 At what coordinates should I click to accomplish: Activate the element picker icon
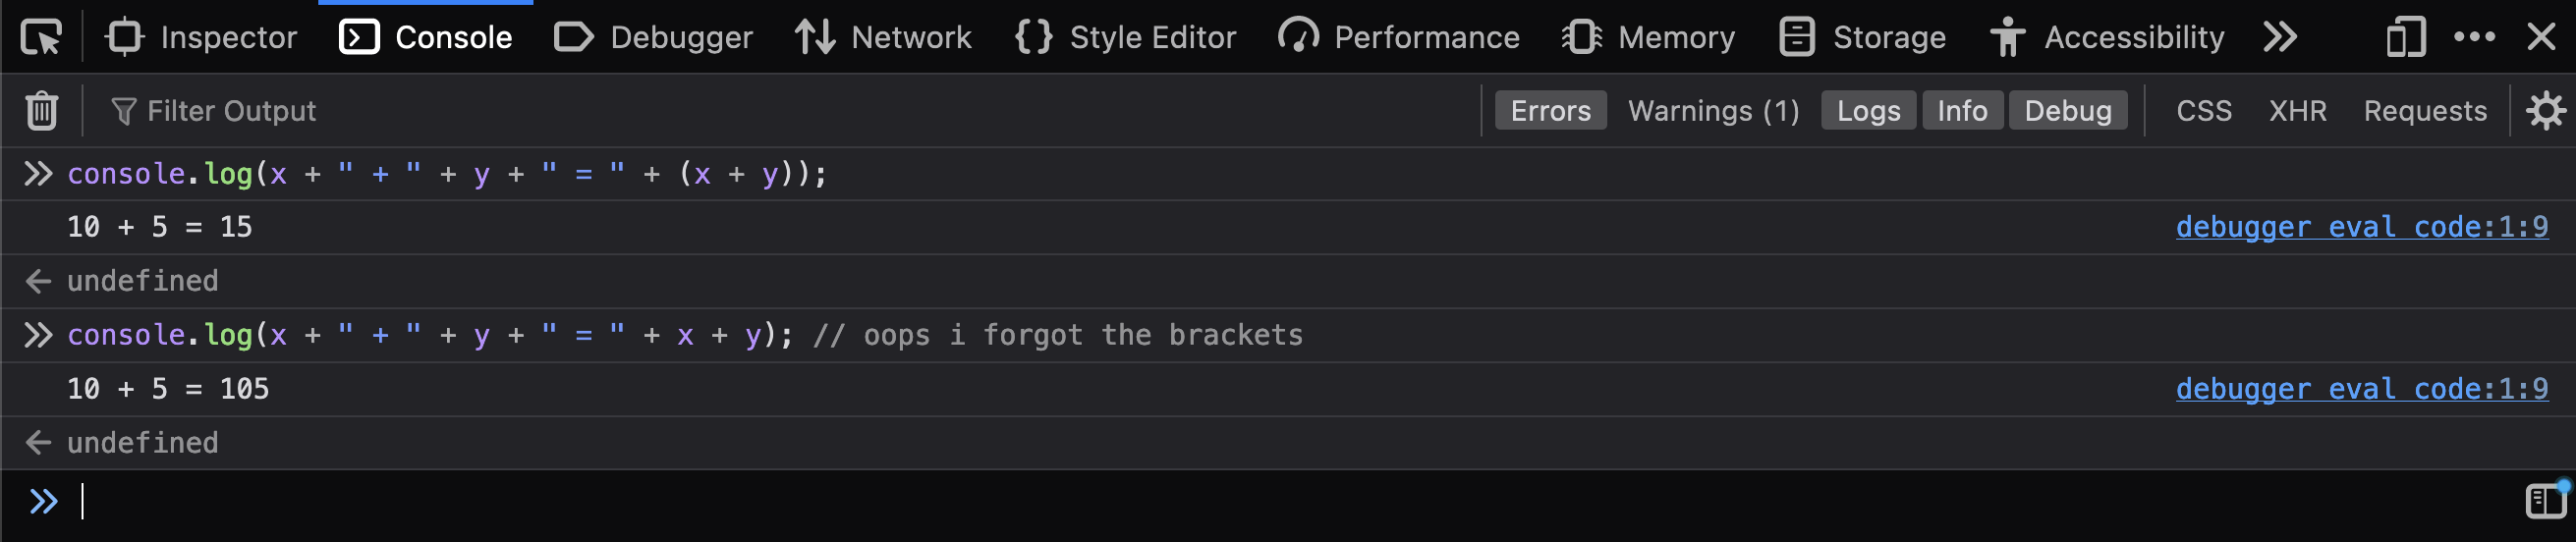coord(41,38)
